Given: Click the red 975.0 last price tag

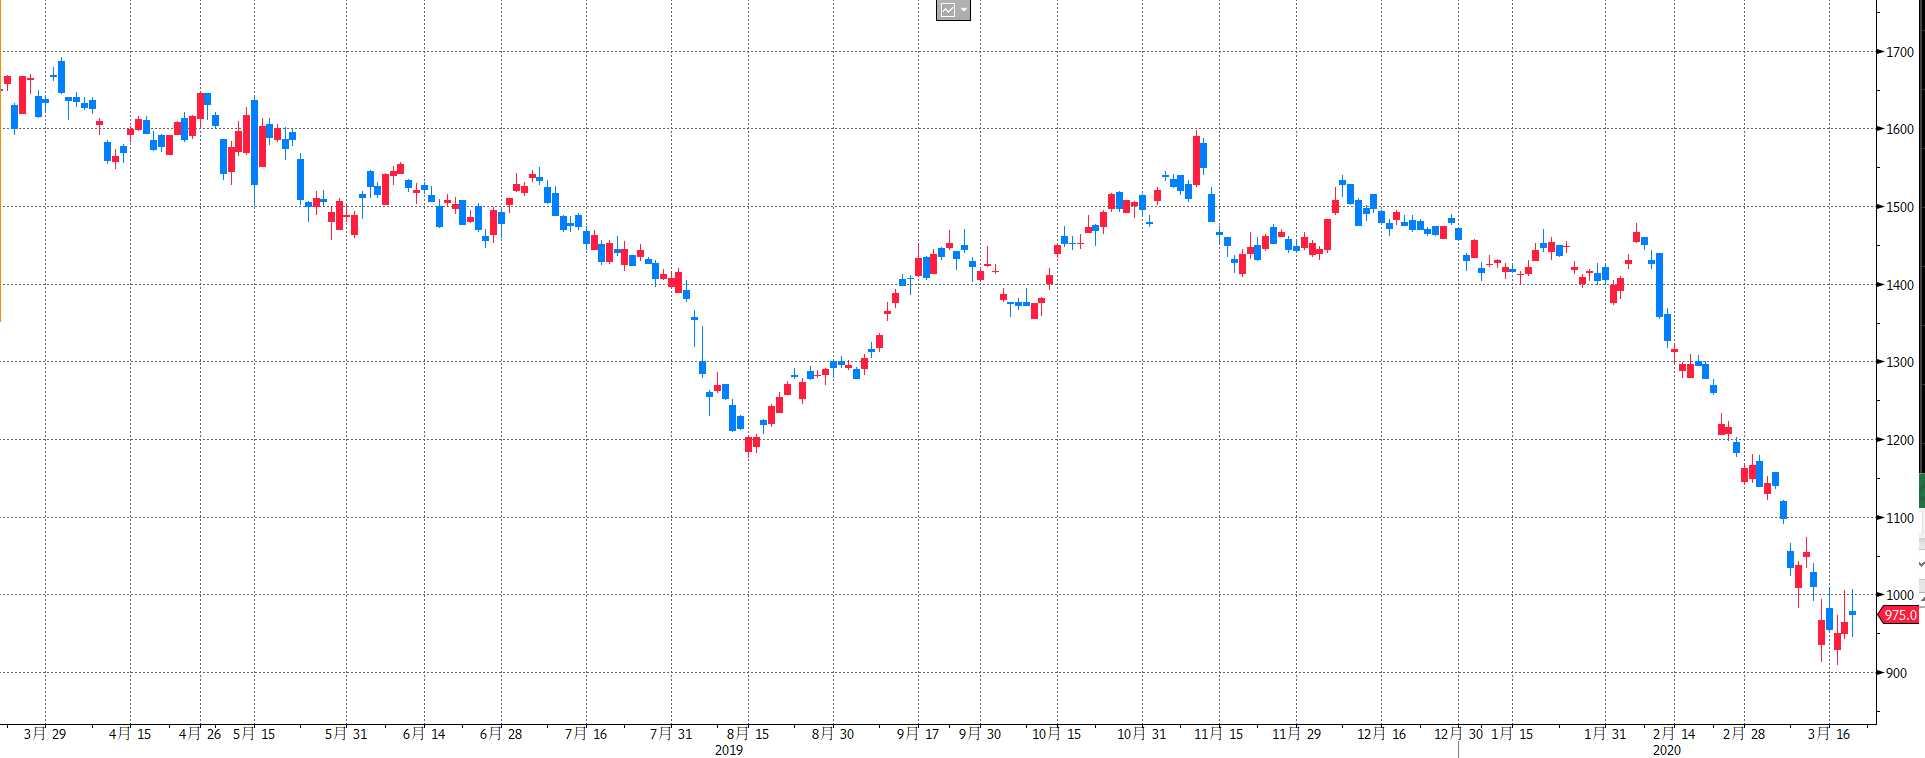Looking at the screenshot, I should [x=1899, y=615].
